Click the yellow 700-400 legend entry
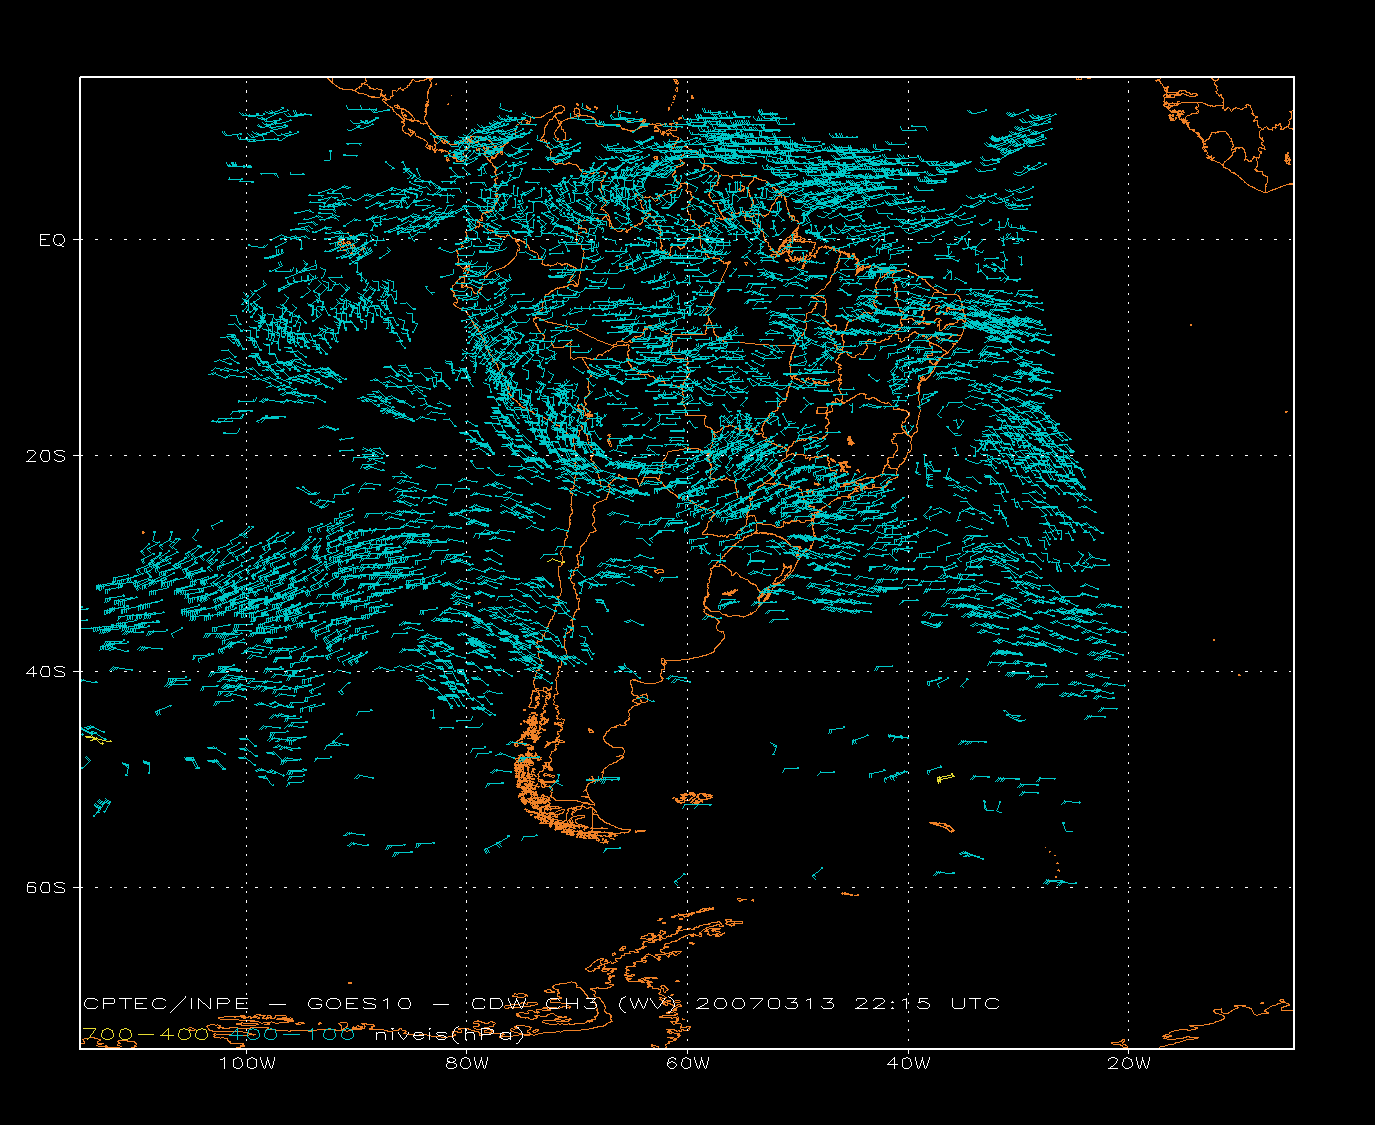1375x1125 pixels. tap(146, 1034)
